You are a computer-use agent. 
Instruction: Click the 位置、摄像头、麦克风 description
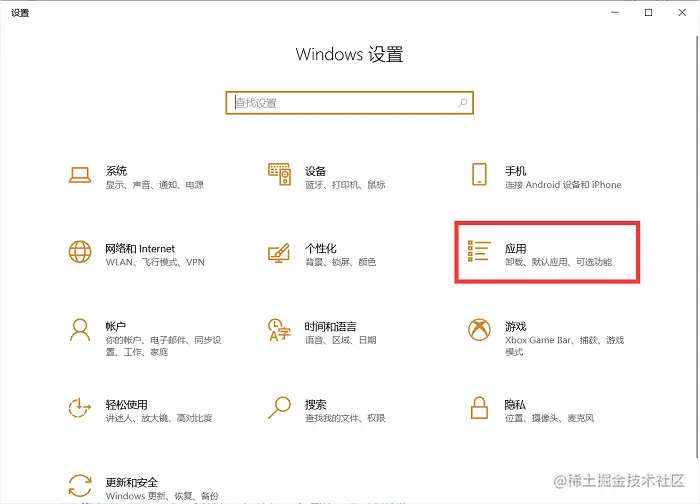click(549, 418)
